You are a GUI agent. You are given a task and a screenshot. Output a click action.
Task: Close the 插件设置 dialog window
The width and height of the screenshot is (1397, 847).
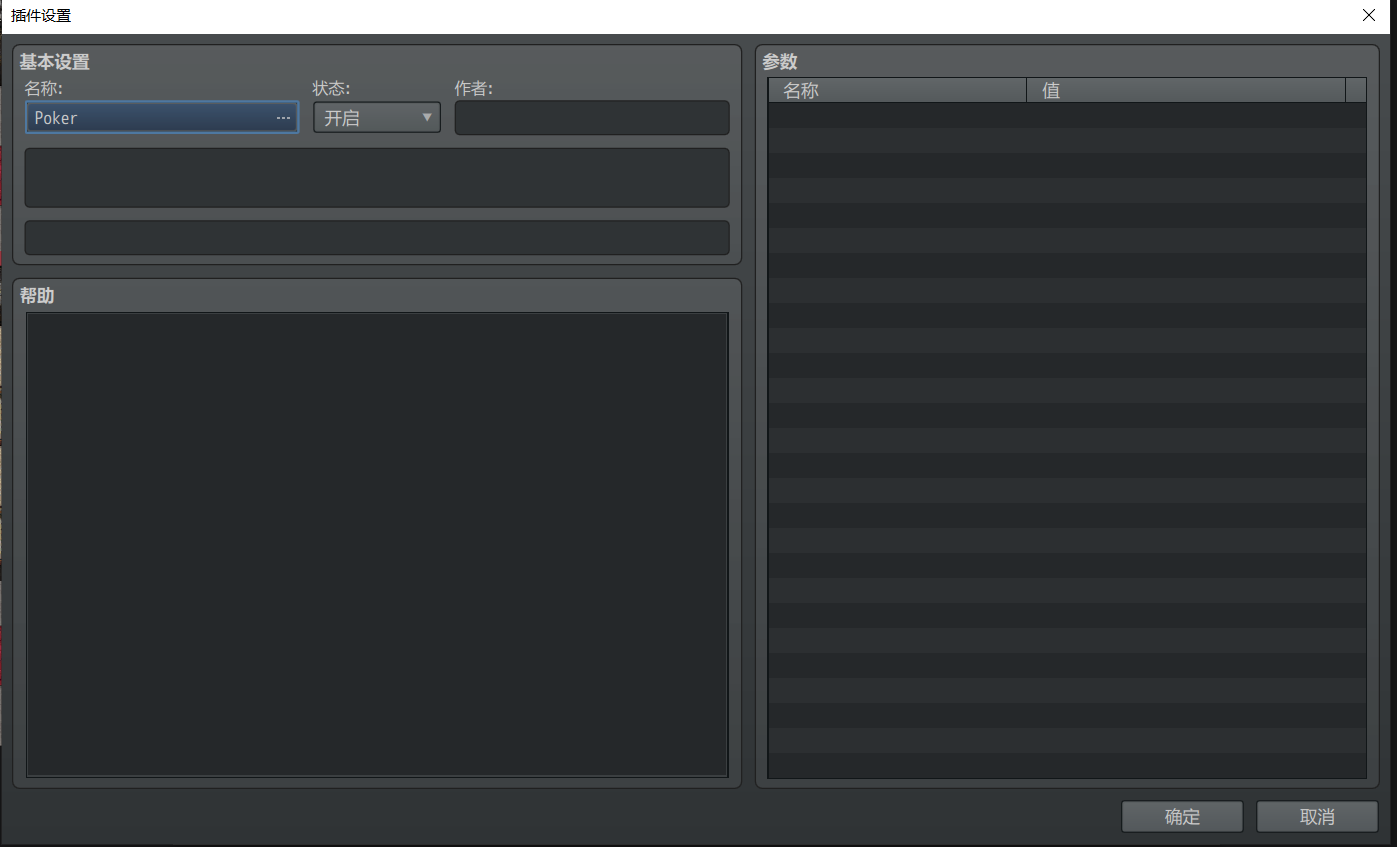1369,15
